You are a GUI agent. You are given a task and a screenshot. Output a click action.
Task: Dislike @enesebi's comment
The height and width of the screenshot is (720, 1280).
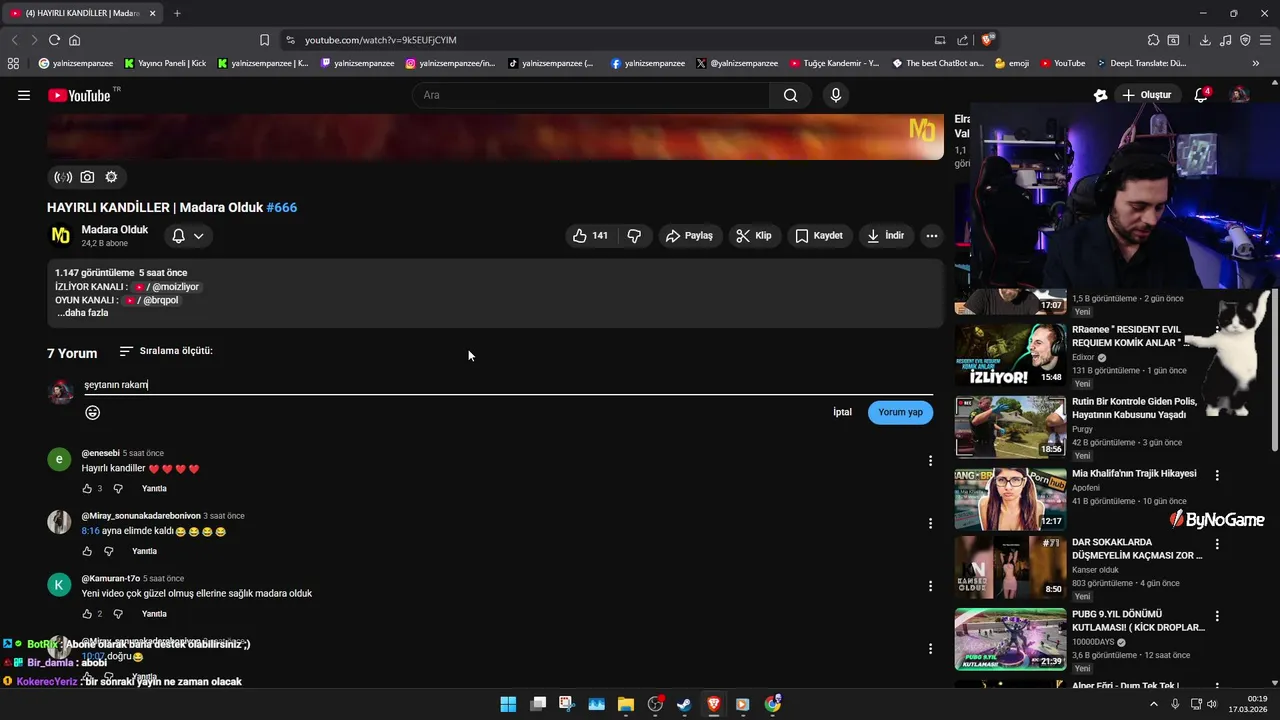pyautogui.click(x=118, y=489)
